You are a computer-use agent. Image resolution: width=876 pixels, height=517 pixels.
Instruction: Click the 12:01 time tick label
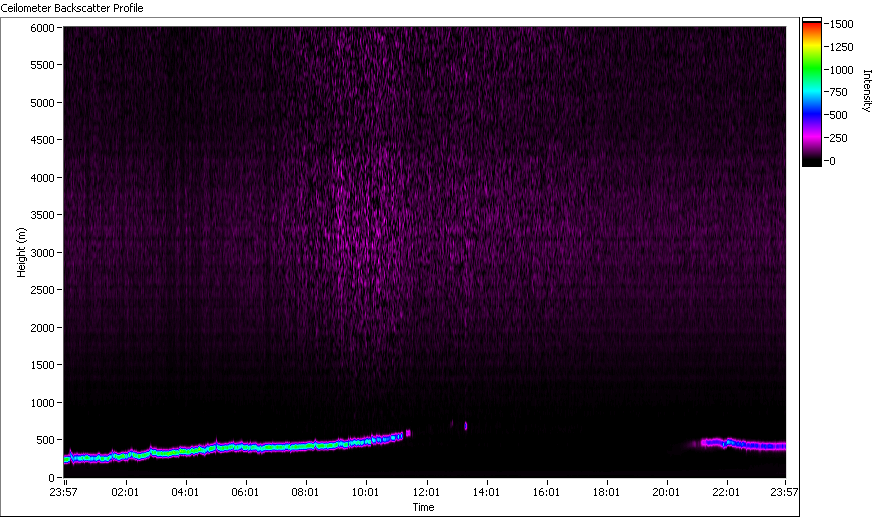426,492
